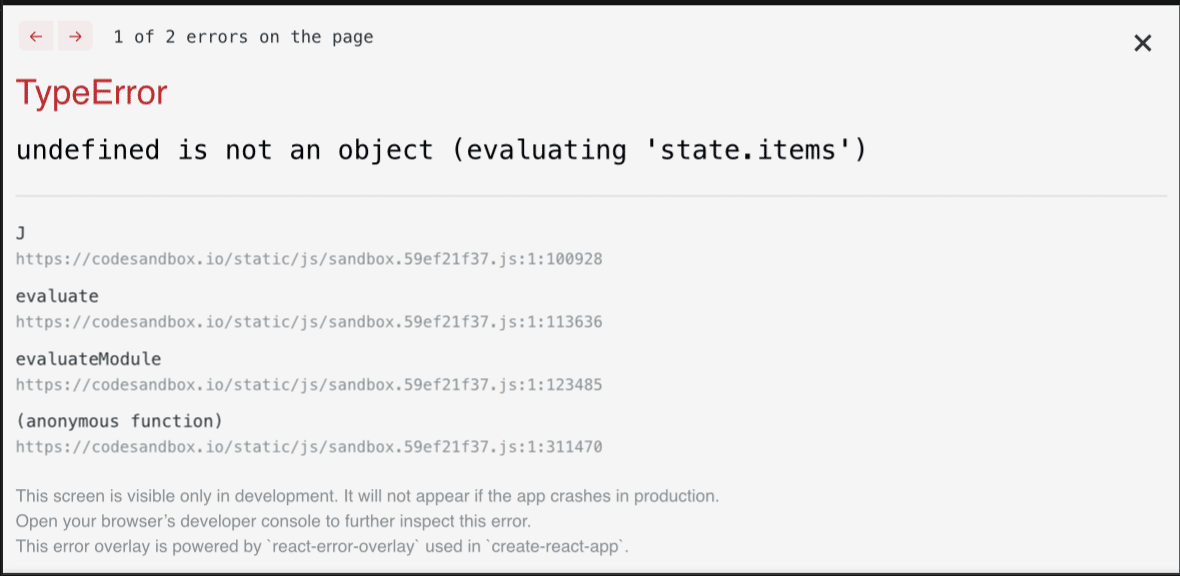Click the evaluateModule stack frame
The image size is (1180, 576).
[87, 358]
